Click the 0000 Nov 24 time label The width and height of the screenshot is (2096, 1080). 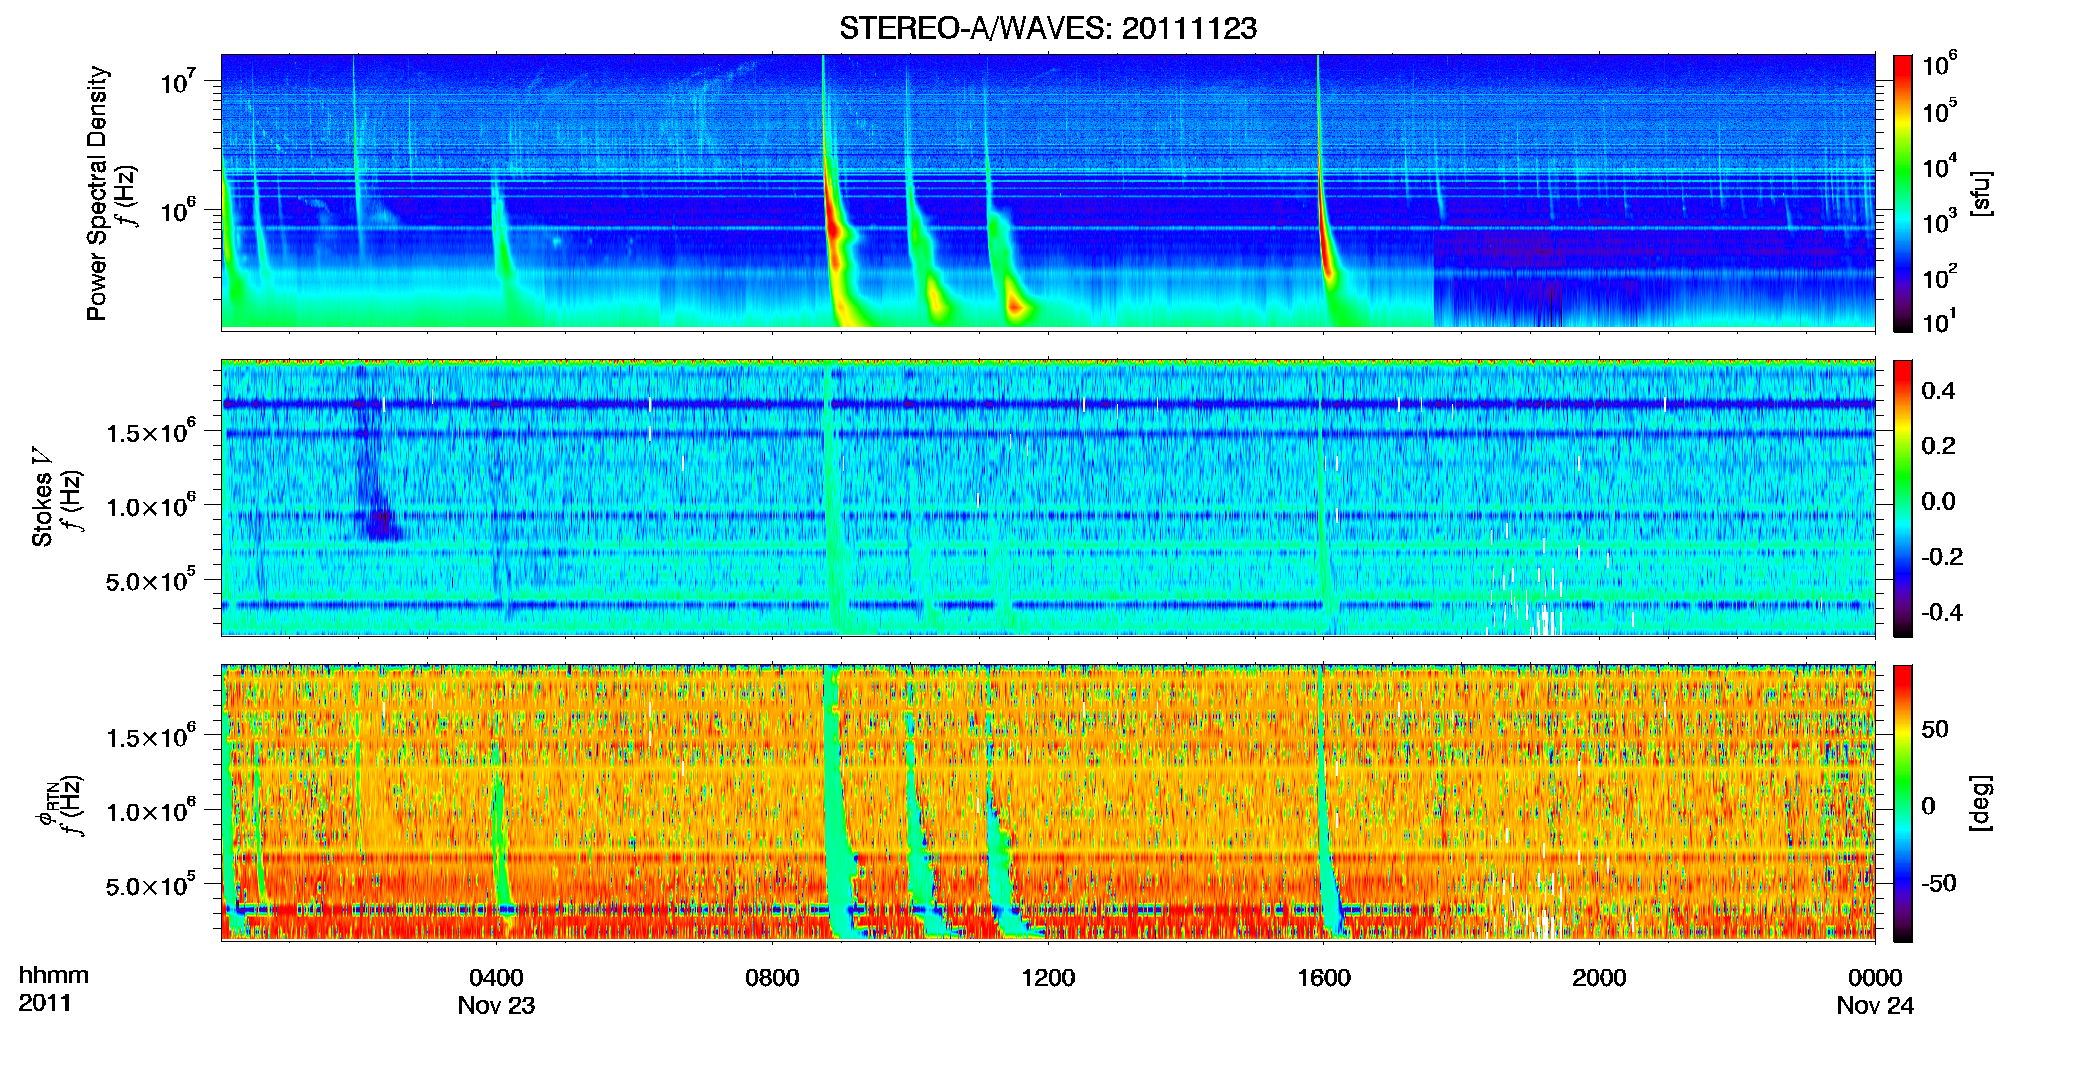[1875, 991]
